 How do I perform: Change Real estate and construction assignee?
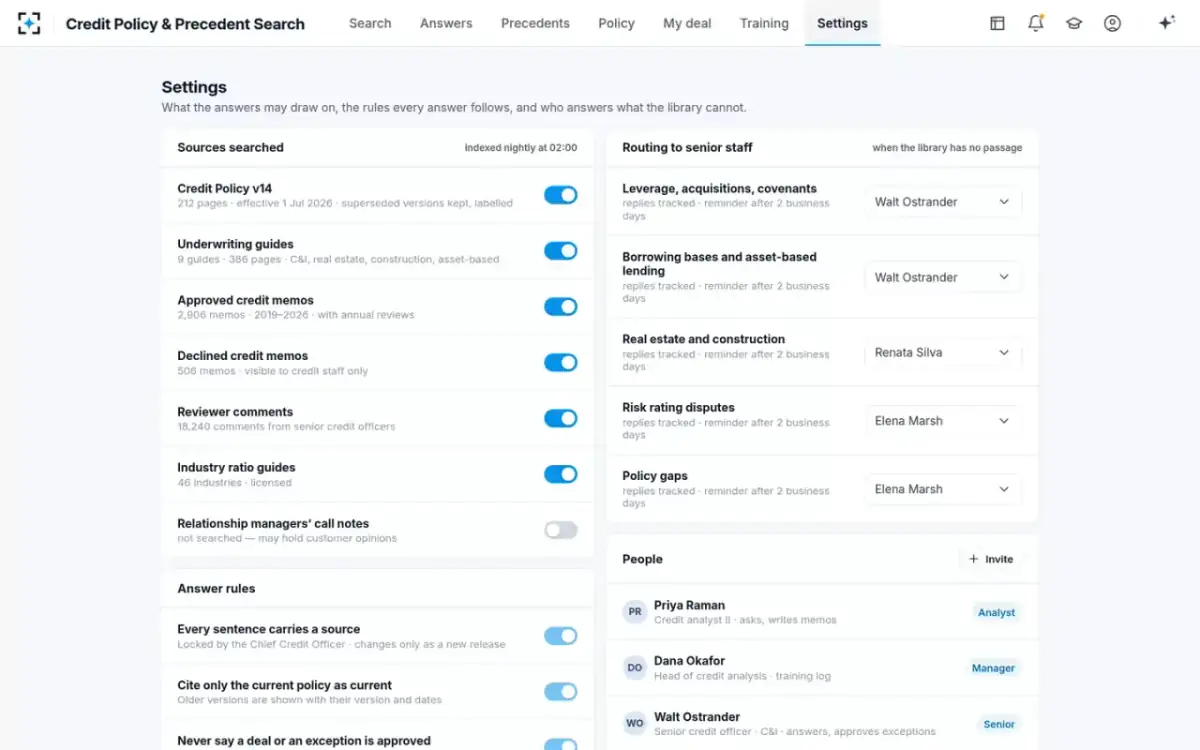[943, 352]
